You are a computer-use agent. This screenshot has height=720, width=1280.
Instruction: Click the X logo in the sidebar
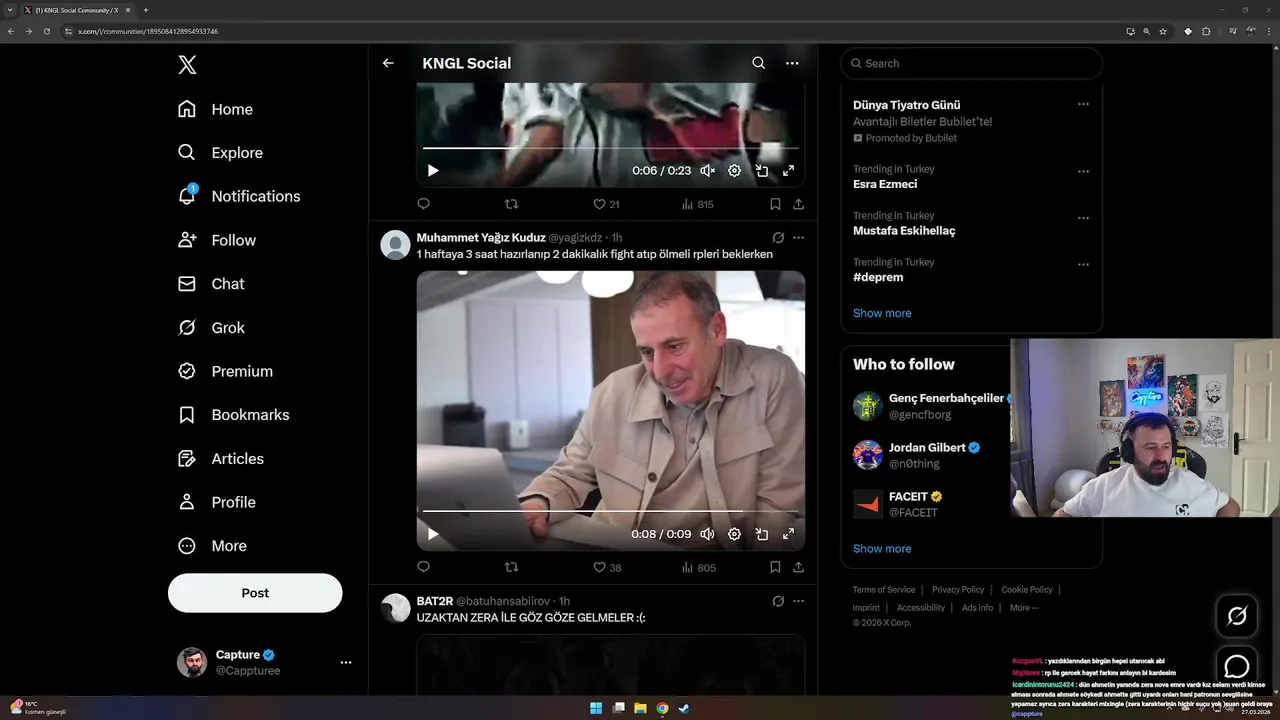(187, 65)
